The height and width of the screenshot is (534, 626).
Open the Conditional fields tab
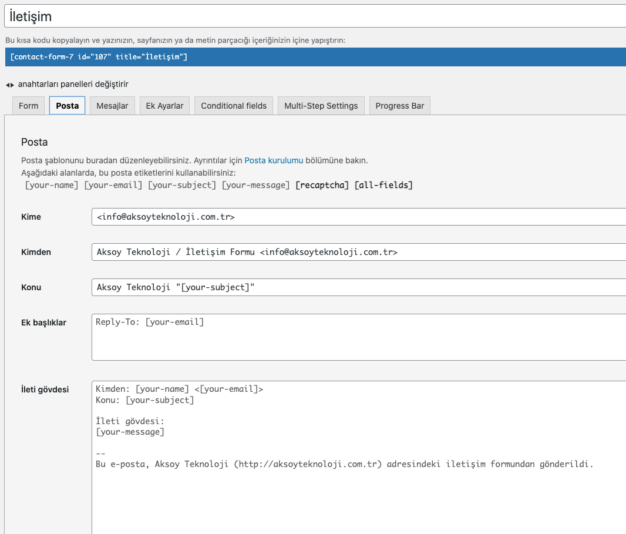click(x=234, y=106)
